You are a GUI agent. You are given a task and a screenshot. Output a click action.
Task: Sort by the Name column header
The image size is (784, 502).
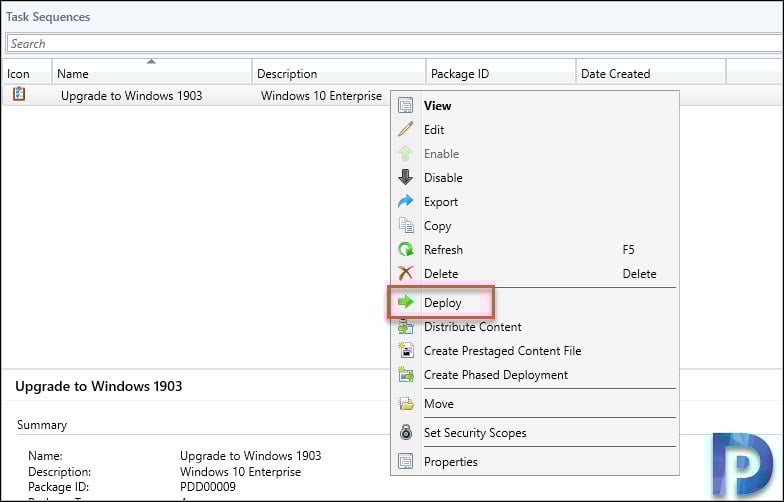[x=152, y=74]
